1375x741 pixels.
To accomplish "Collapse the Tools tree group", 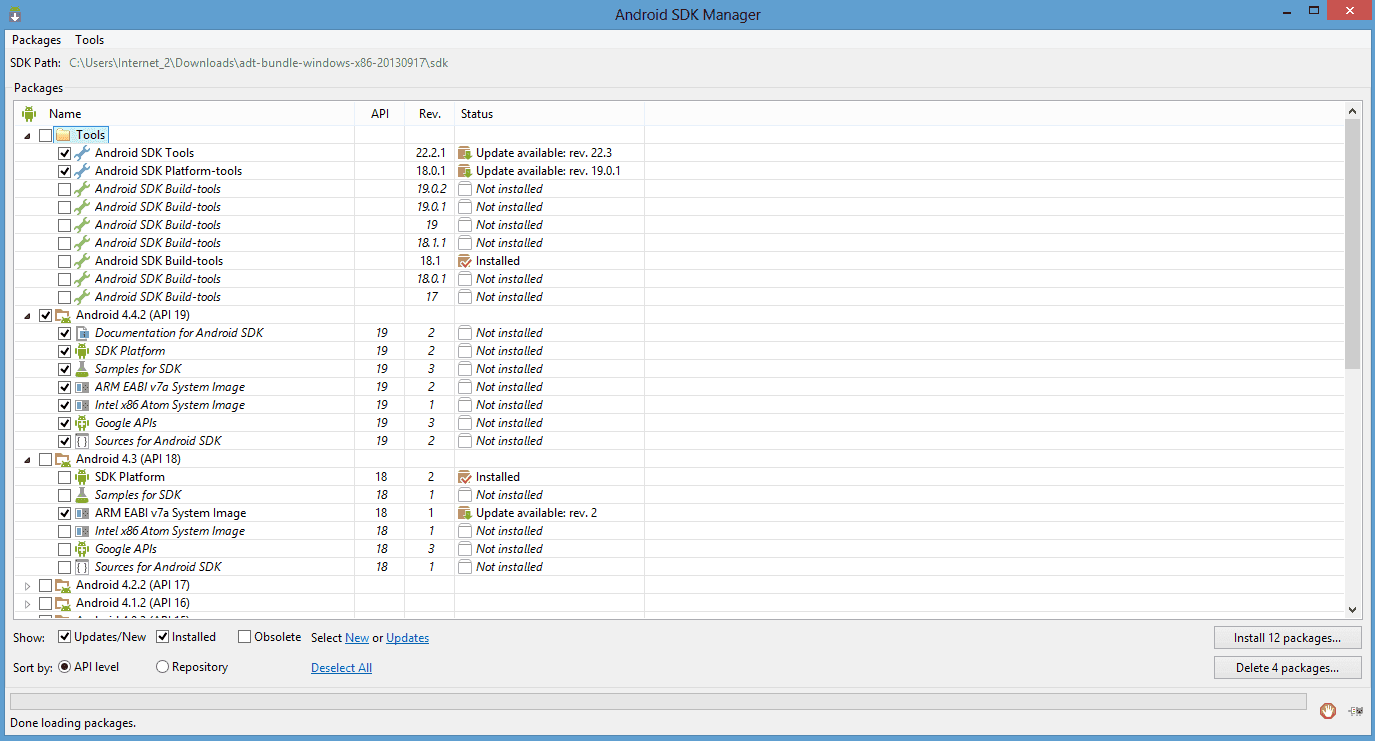I will [27, 135].
